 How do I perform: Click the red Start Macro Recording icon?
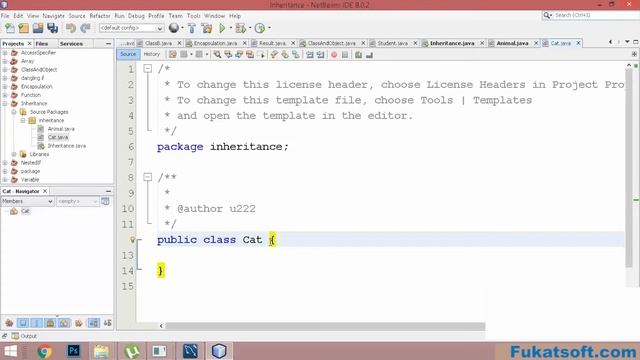coord(334,54)
